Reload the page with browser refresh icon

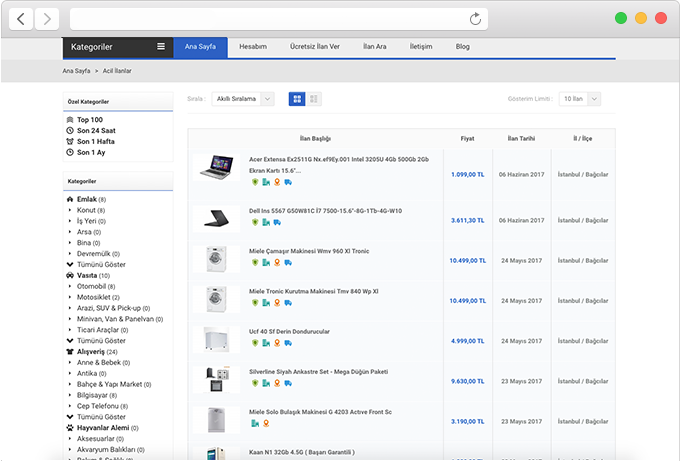click(x=476, y=19)
